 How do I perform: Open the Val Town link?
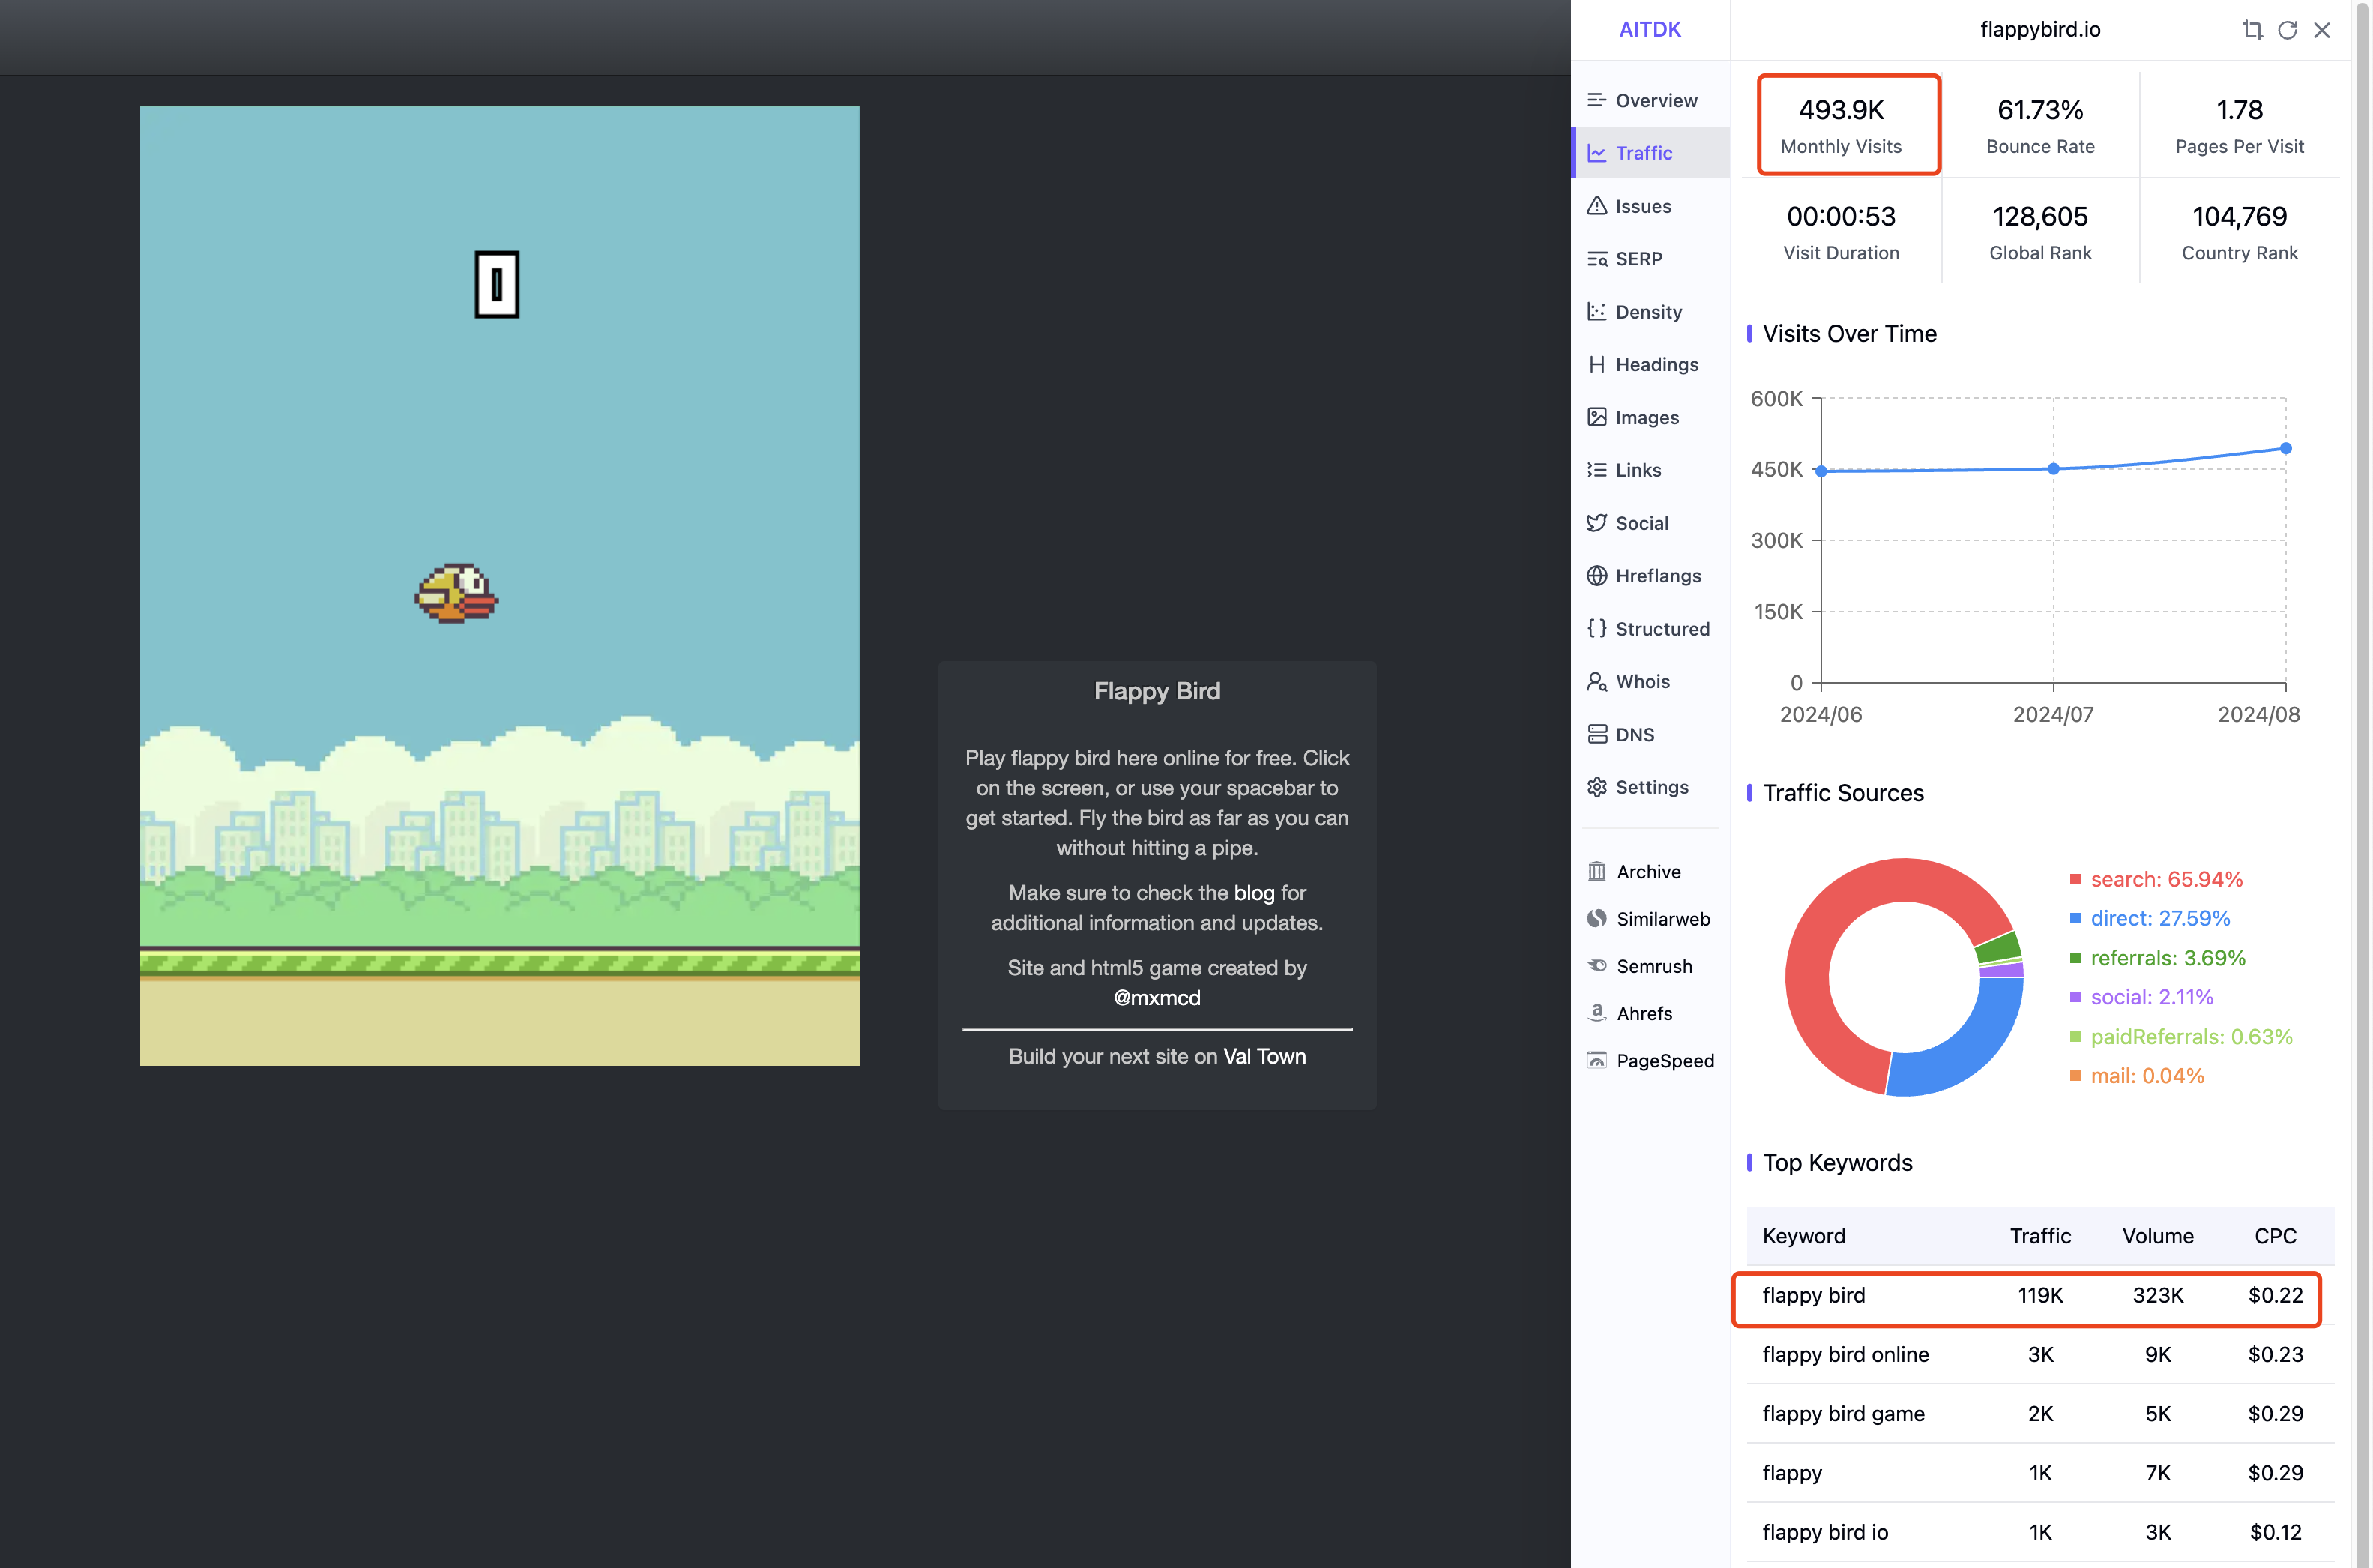pyautogui.click(x=1264, y=1057)
